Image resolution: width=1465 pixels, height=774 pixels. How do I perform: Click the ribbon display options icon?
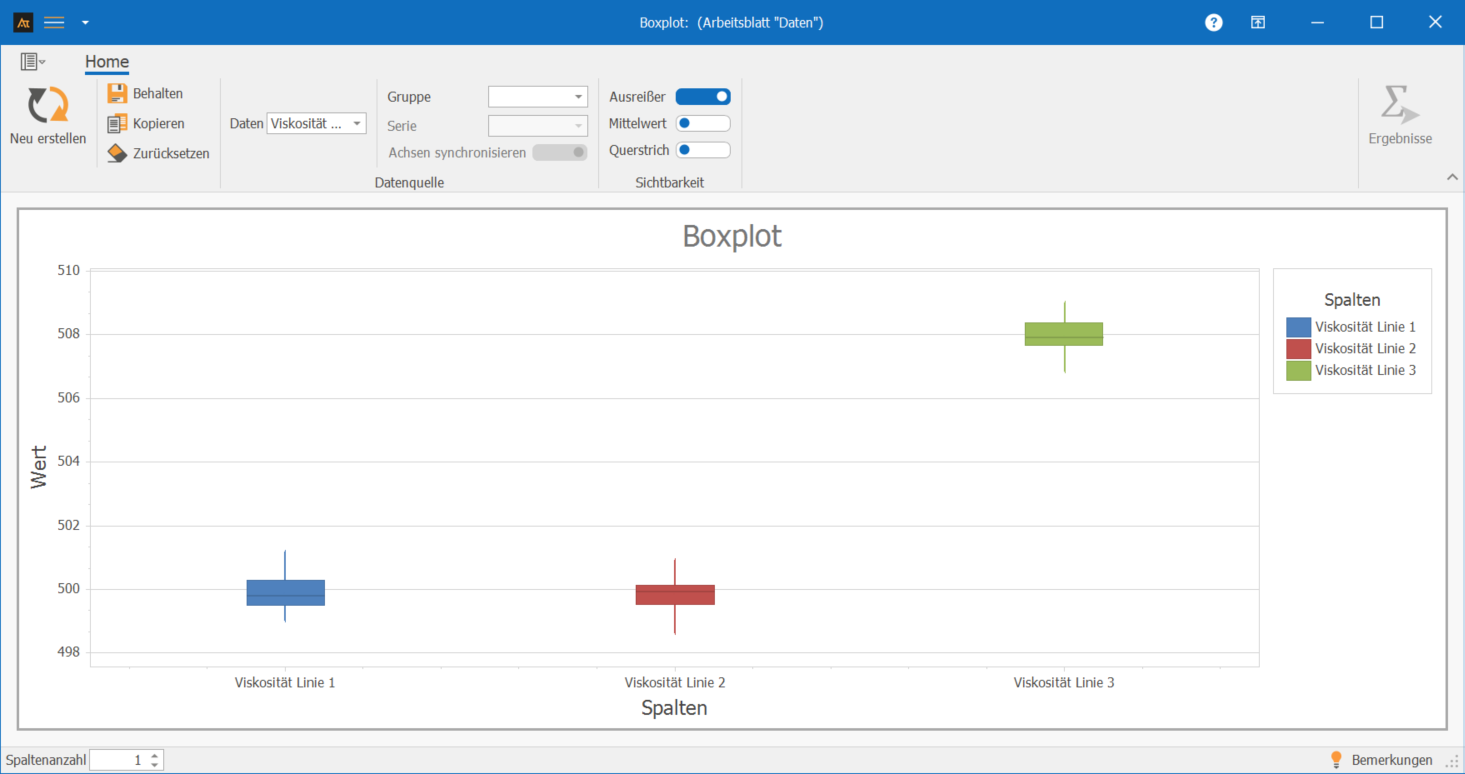[x=1258, y=22]
